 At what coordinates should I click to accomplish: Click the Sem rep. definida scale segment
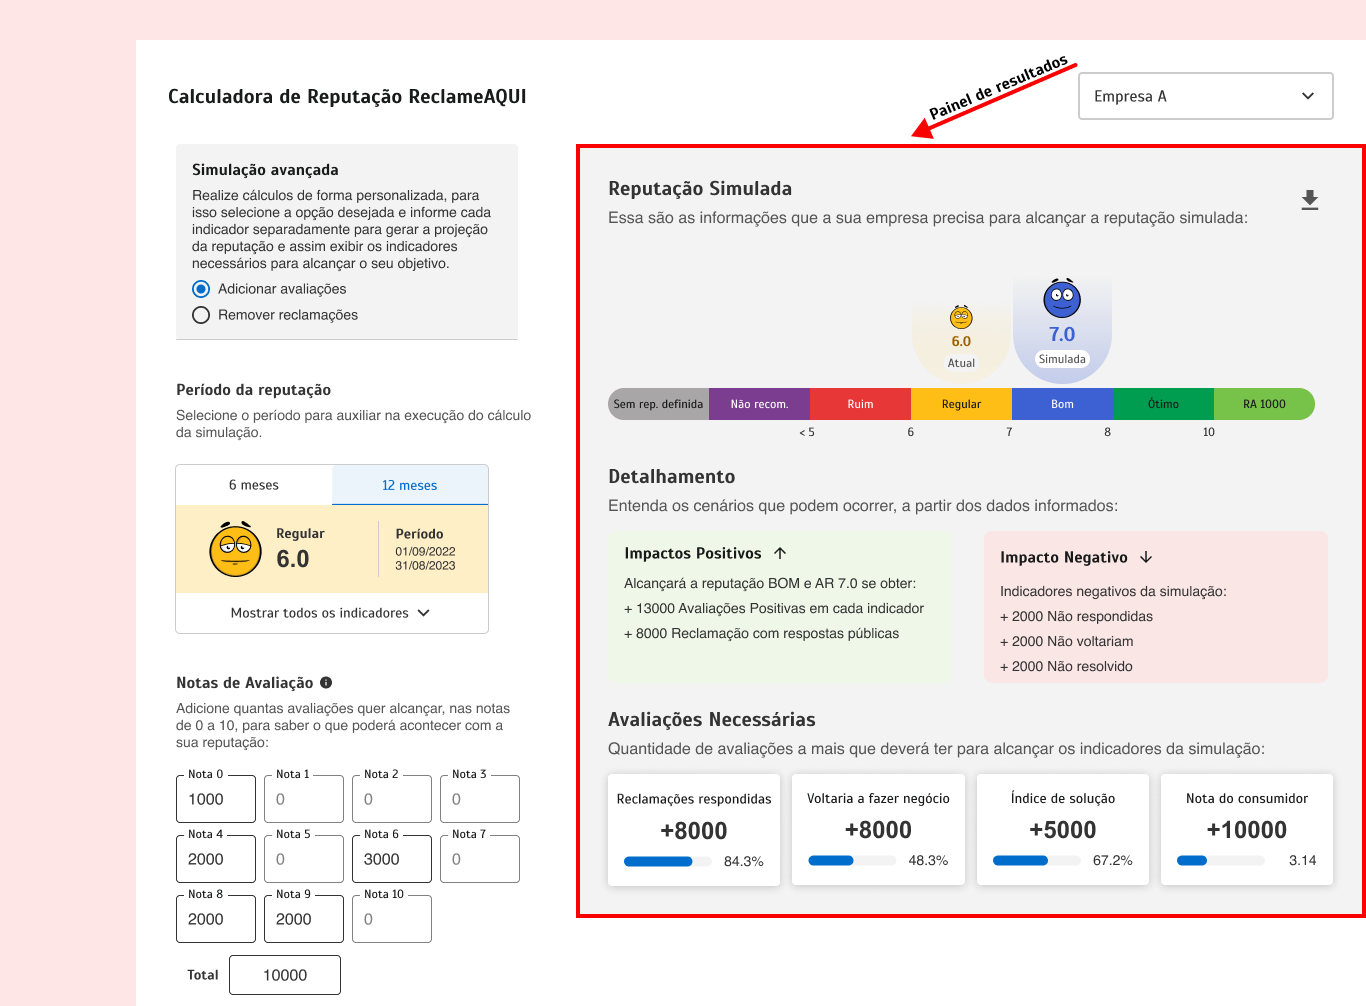pyautogui.click(x=658, y=404)
